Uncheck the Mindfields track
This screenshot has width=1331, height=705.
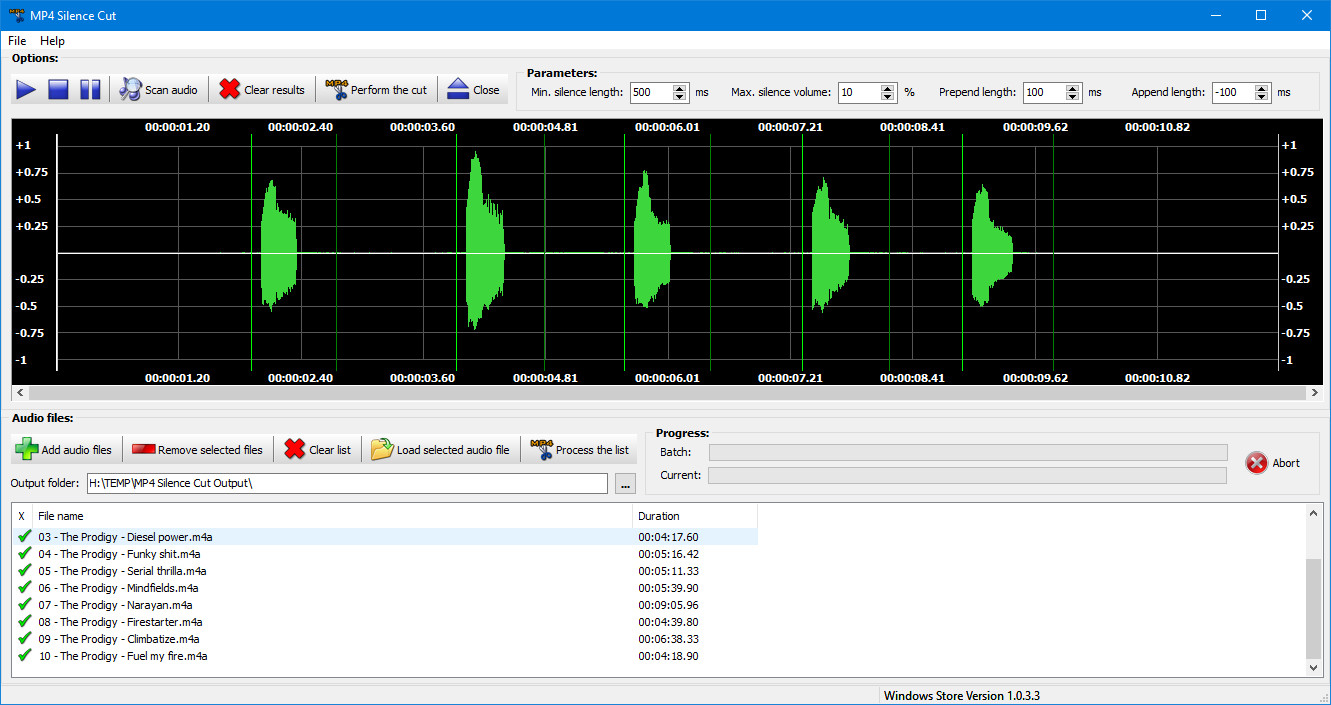pyautogui.click(x=24, y=588)
